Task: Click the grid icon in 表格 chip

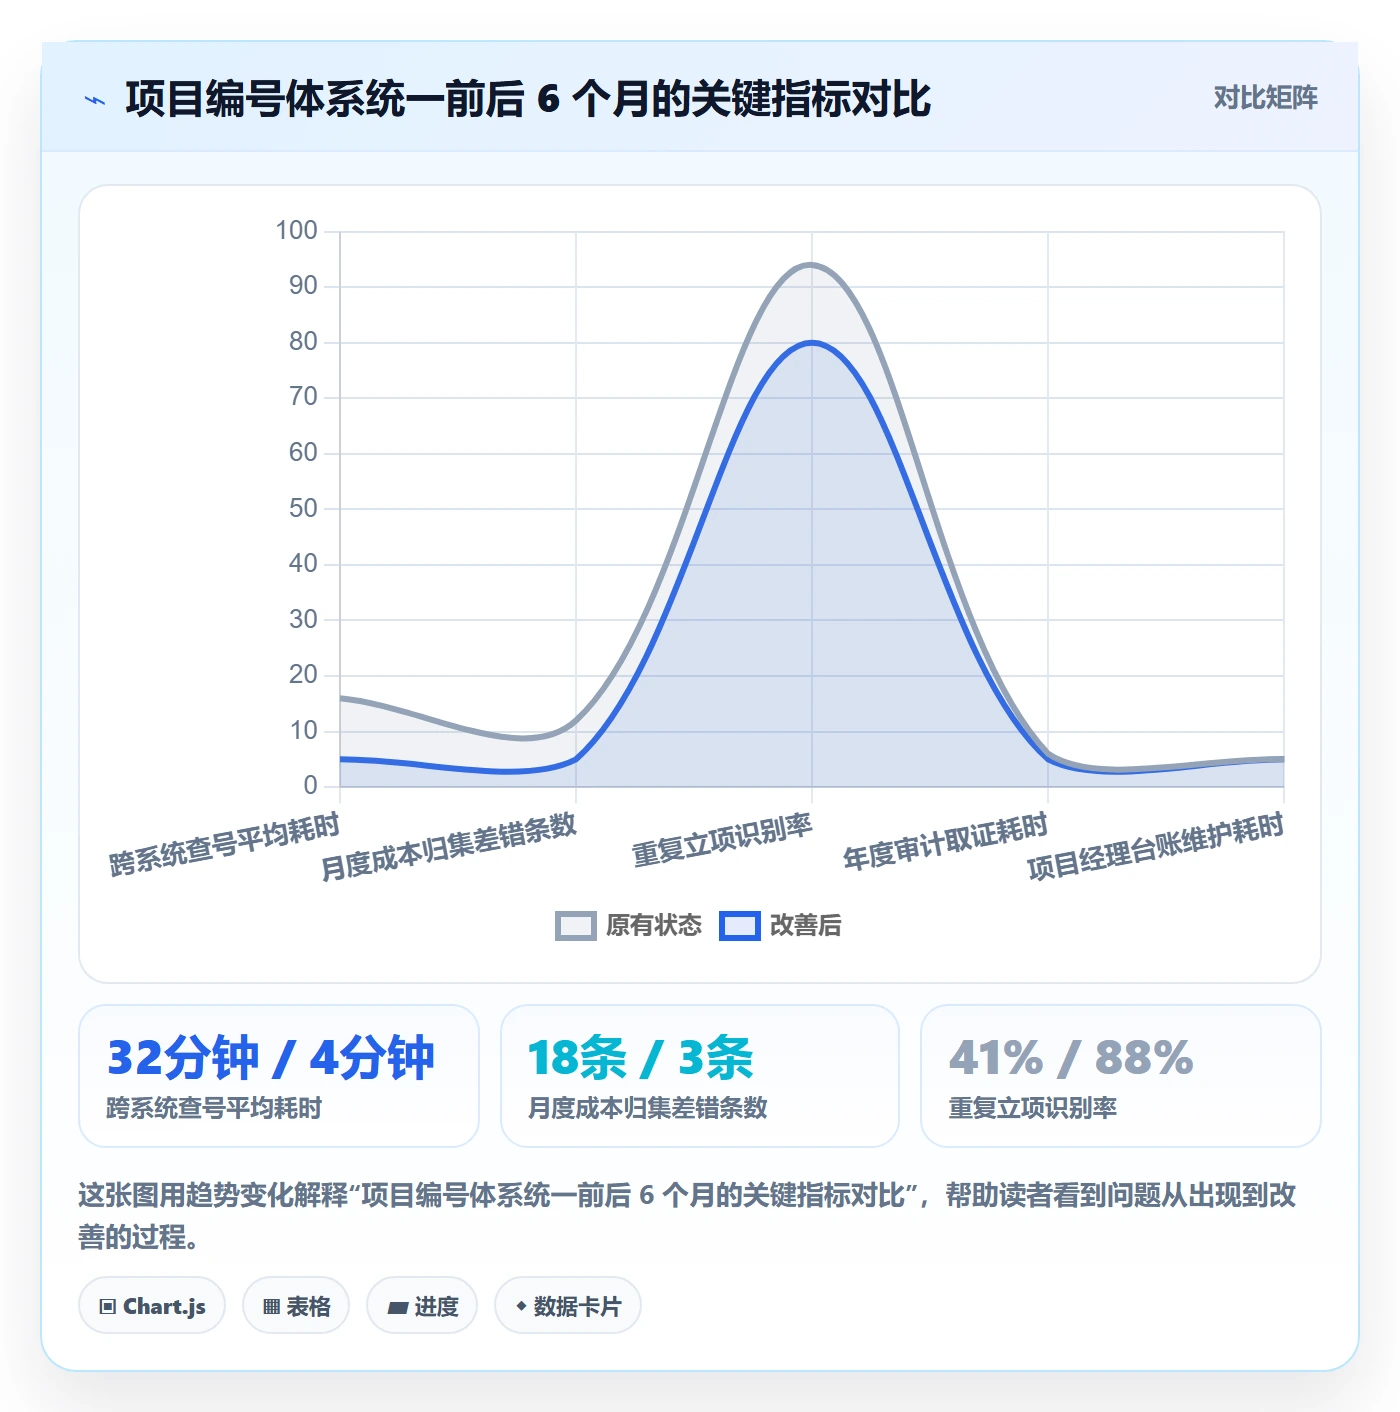Action: point(271,1307)
